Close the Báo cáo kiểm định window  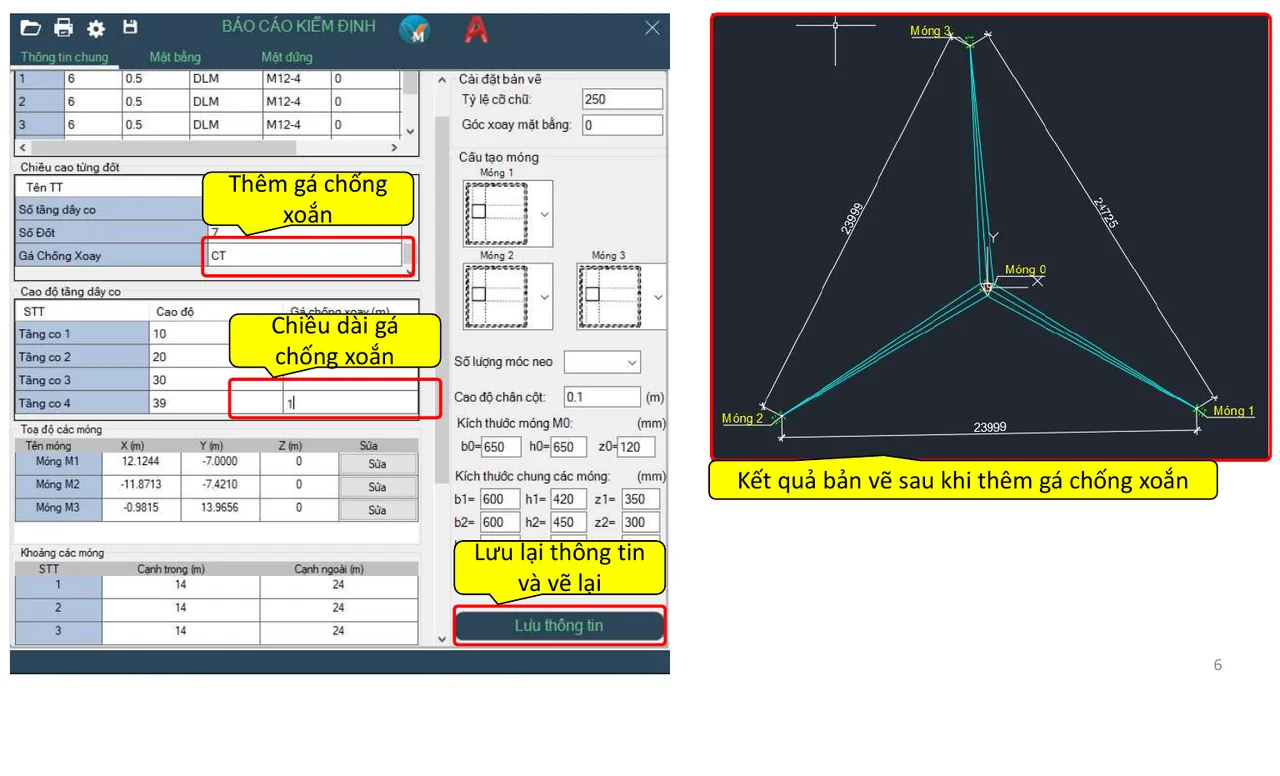coord(652,28)
